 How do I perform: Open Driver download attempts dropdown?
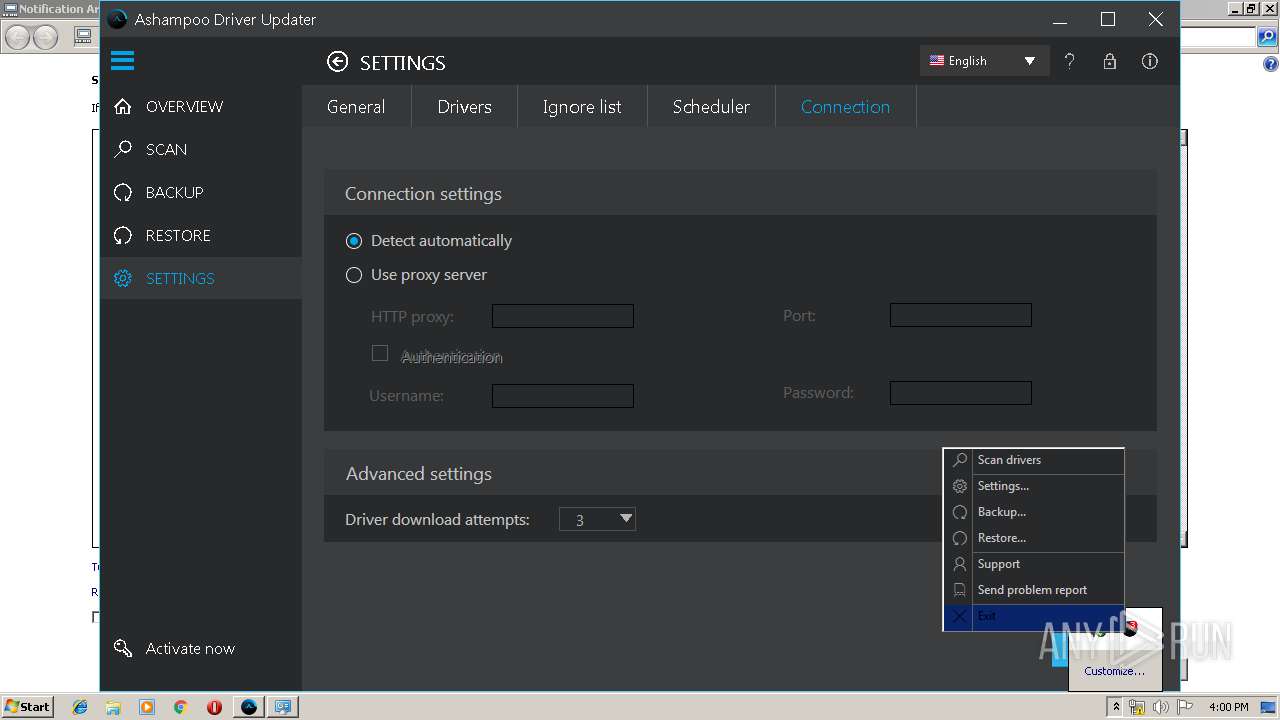(597, 519)
